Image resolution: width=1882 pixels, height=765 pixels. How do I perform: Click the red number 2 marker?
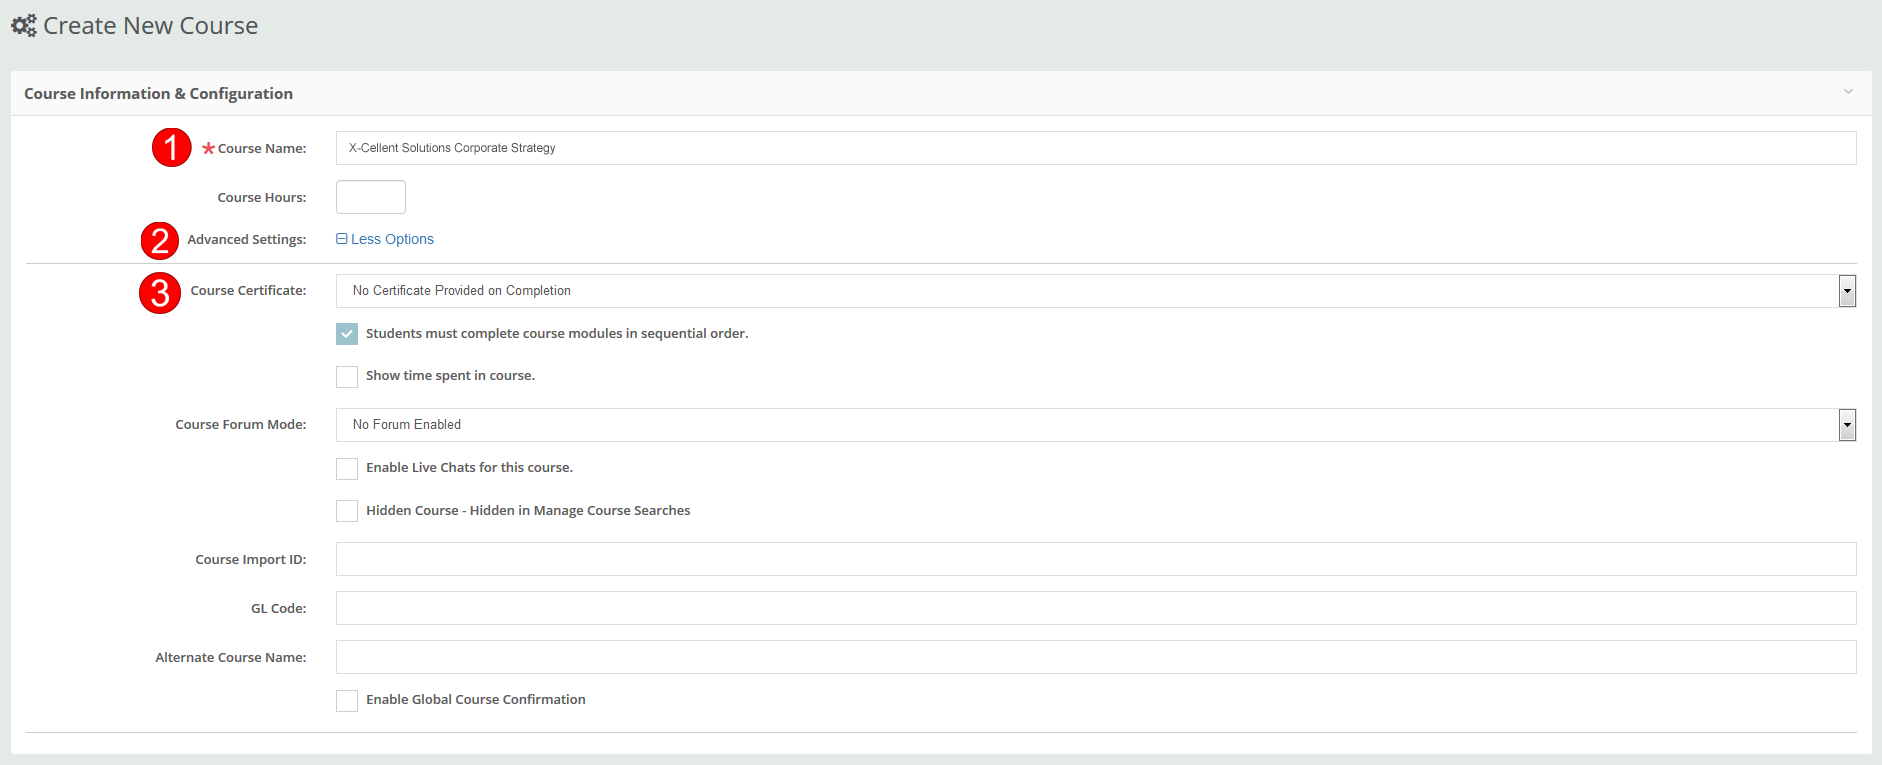(x=160, y=241)
